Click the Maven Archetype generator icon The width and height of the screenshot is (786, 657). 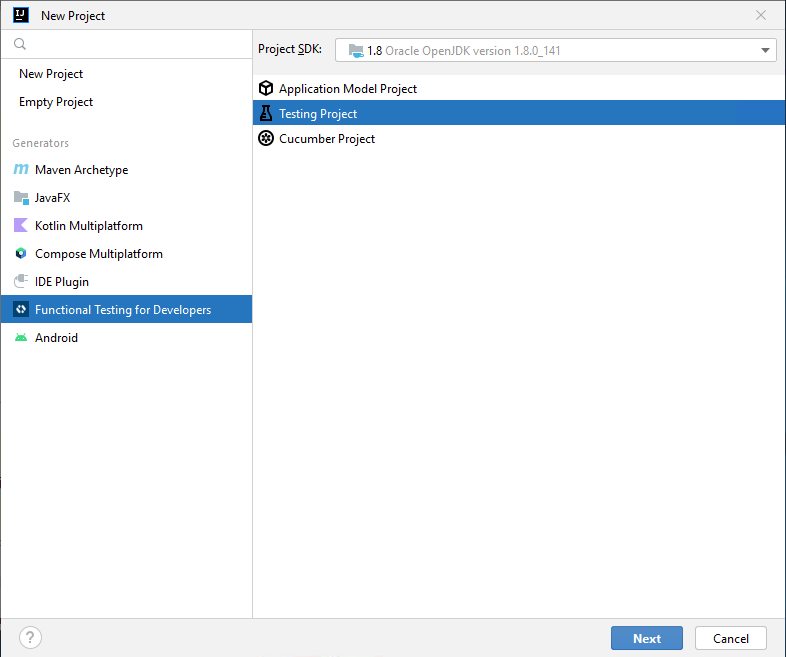[21, 170]
